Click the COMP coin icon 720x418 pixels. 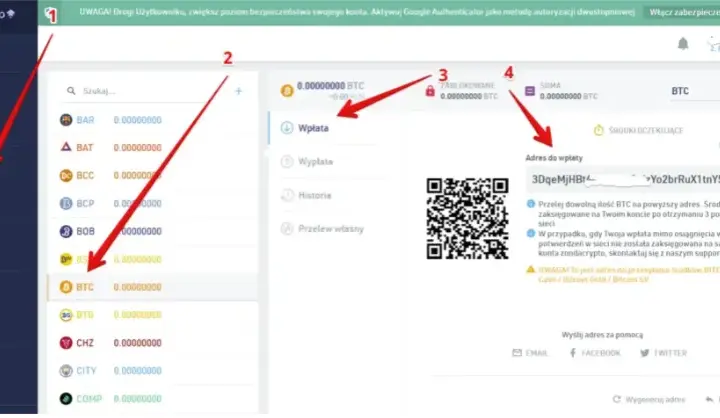[x=66, y=399]
